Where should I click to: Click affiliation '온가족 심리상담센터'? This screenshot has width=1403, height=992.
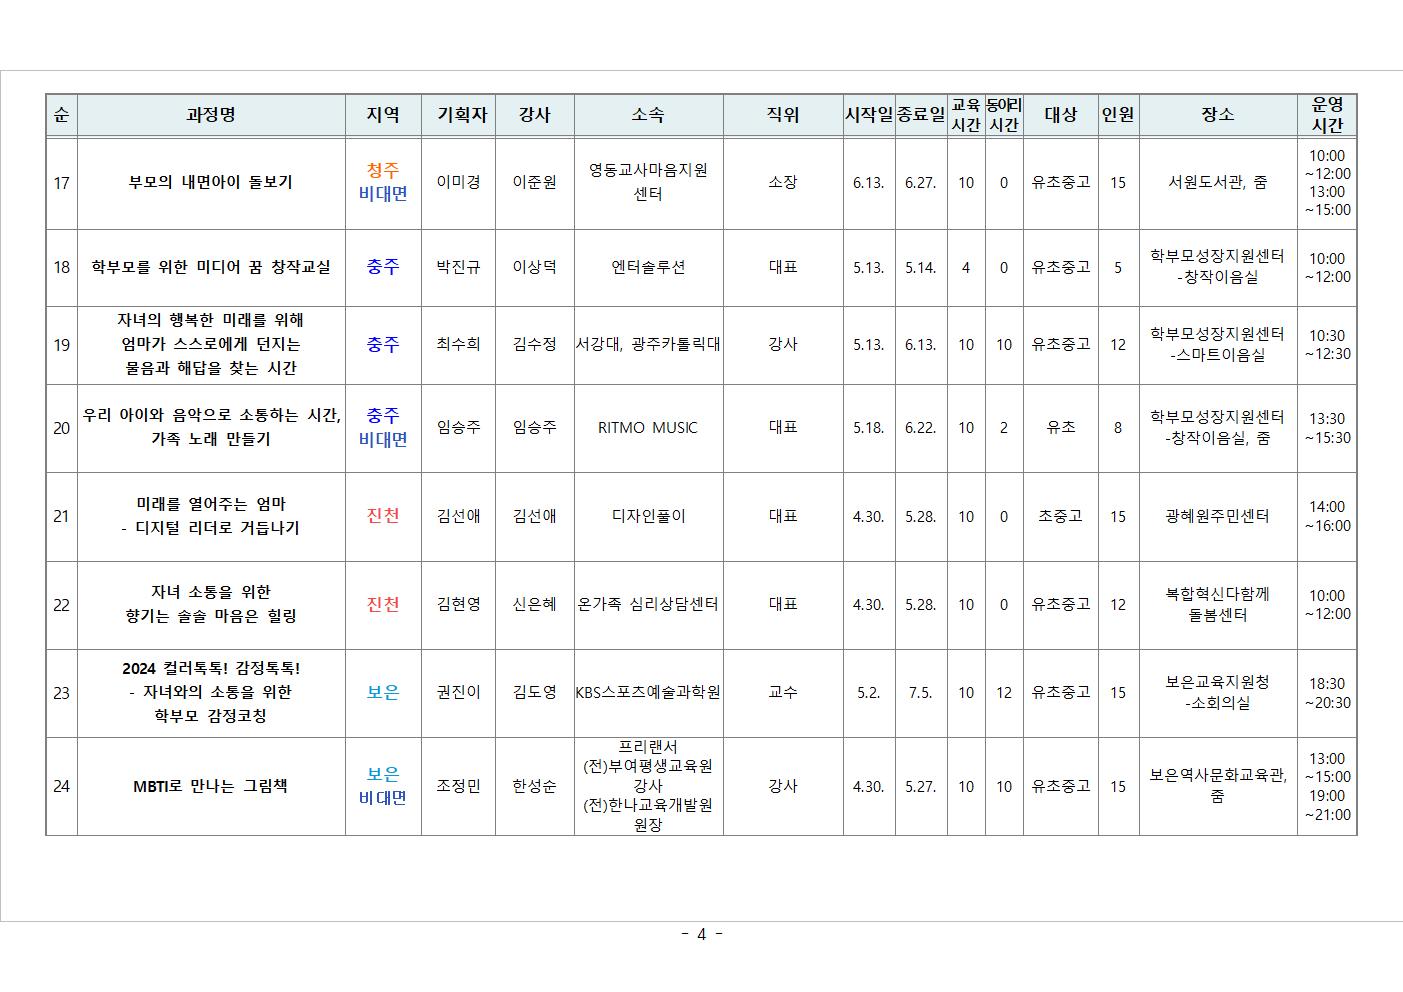[x=648, y=604]
